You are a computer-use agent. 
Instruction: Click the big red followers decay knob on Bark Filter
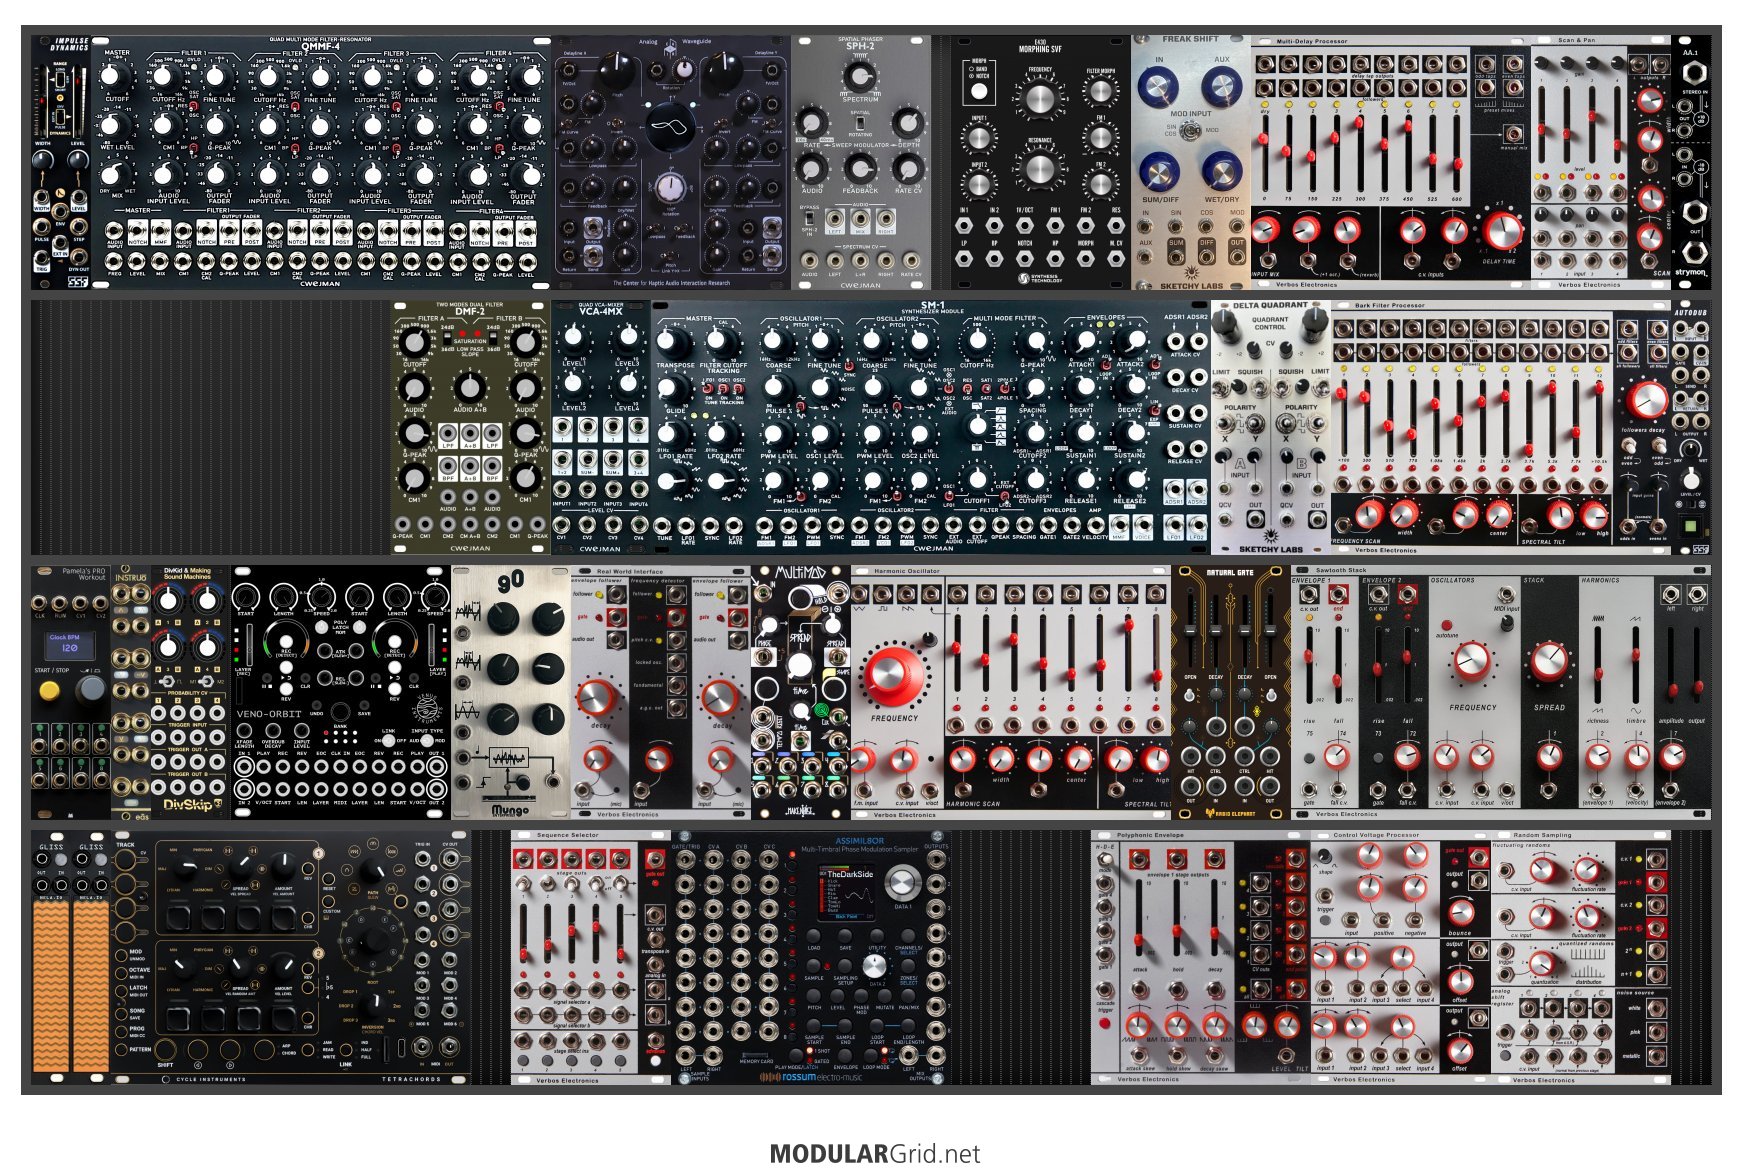1646,401
